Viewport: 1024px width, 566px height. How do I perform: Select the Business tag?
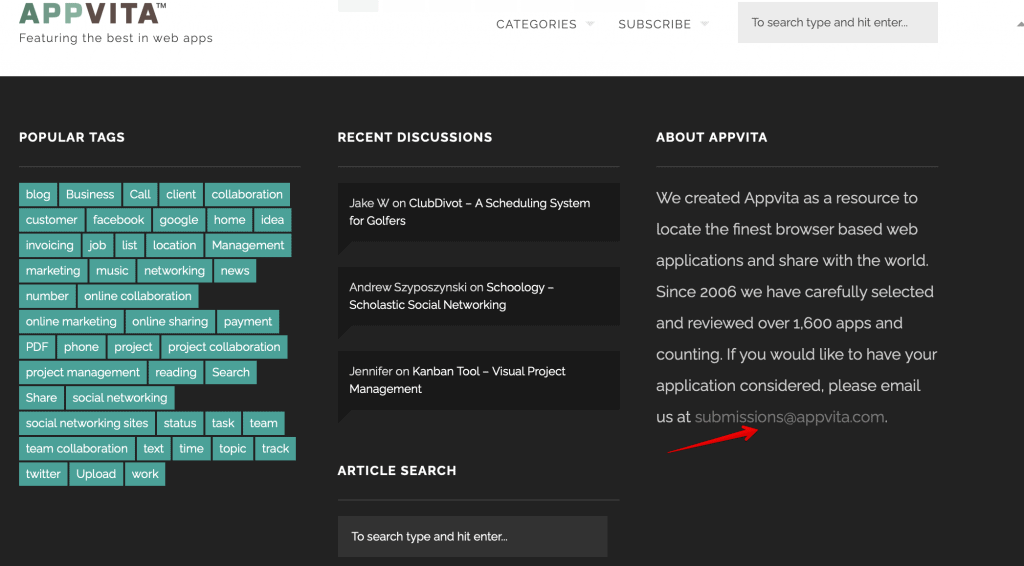click(90, 195)
